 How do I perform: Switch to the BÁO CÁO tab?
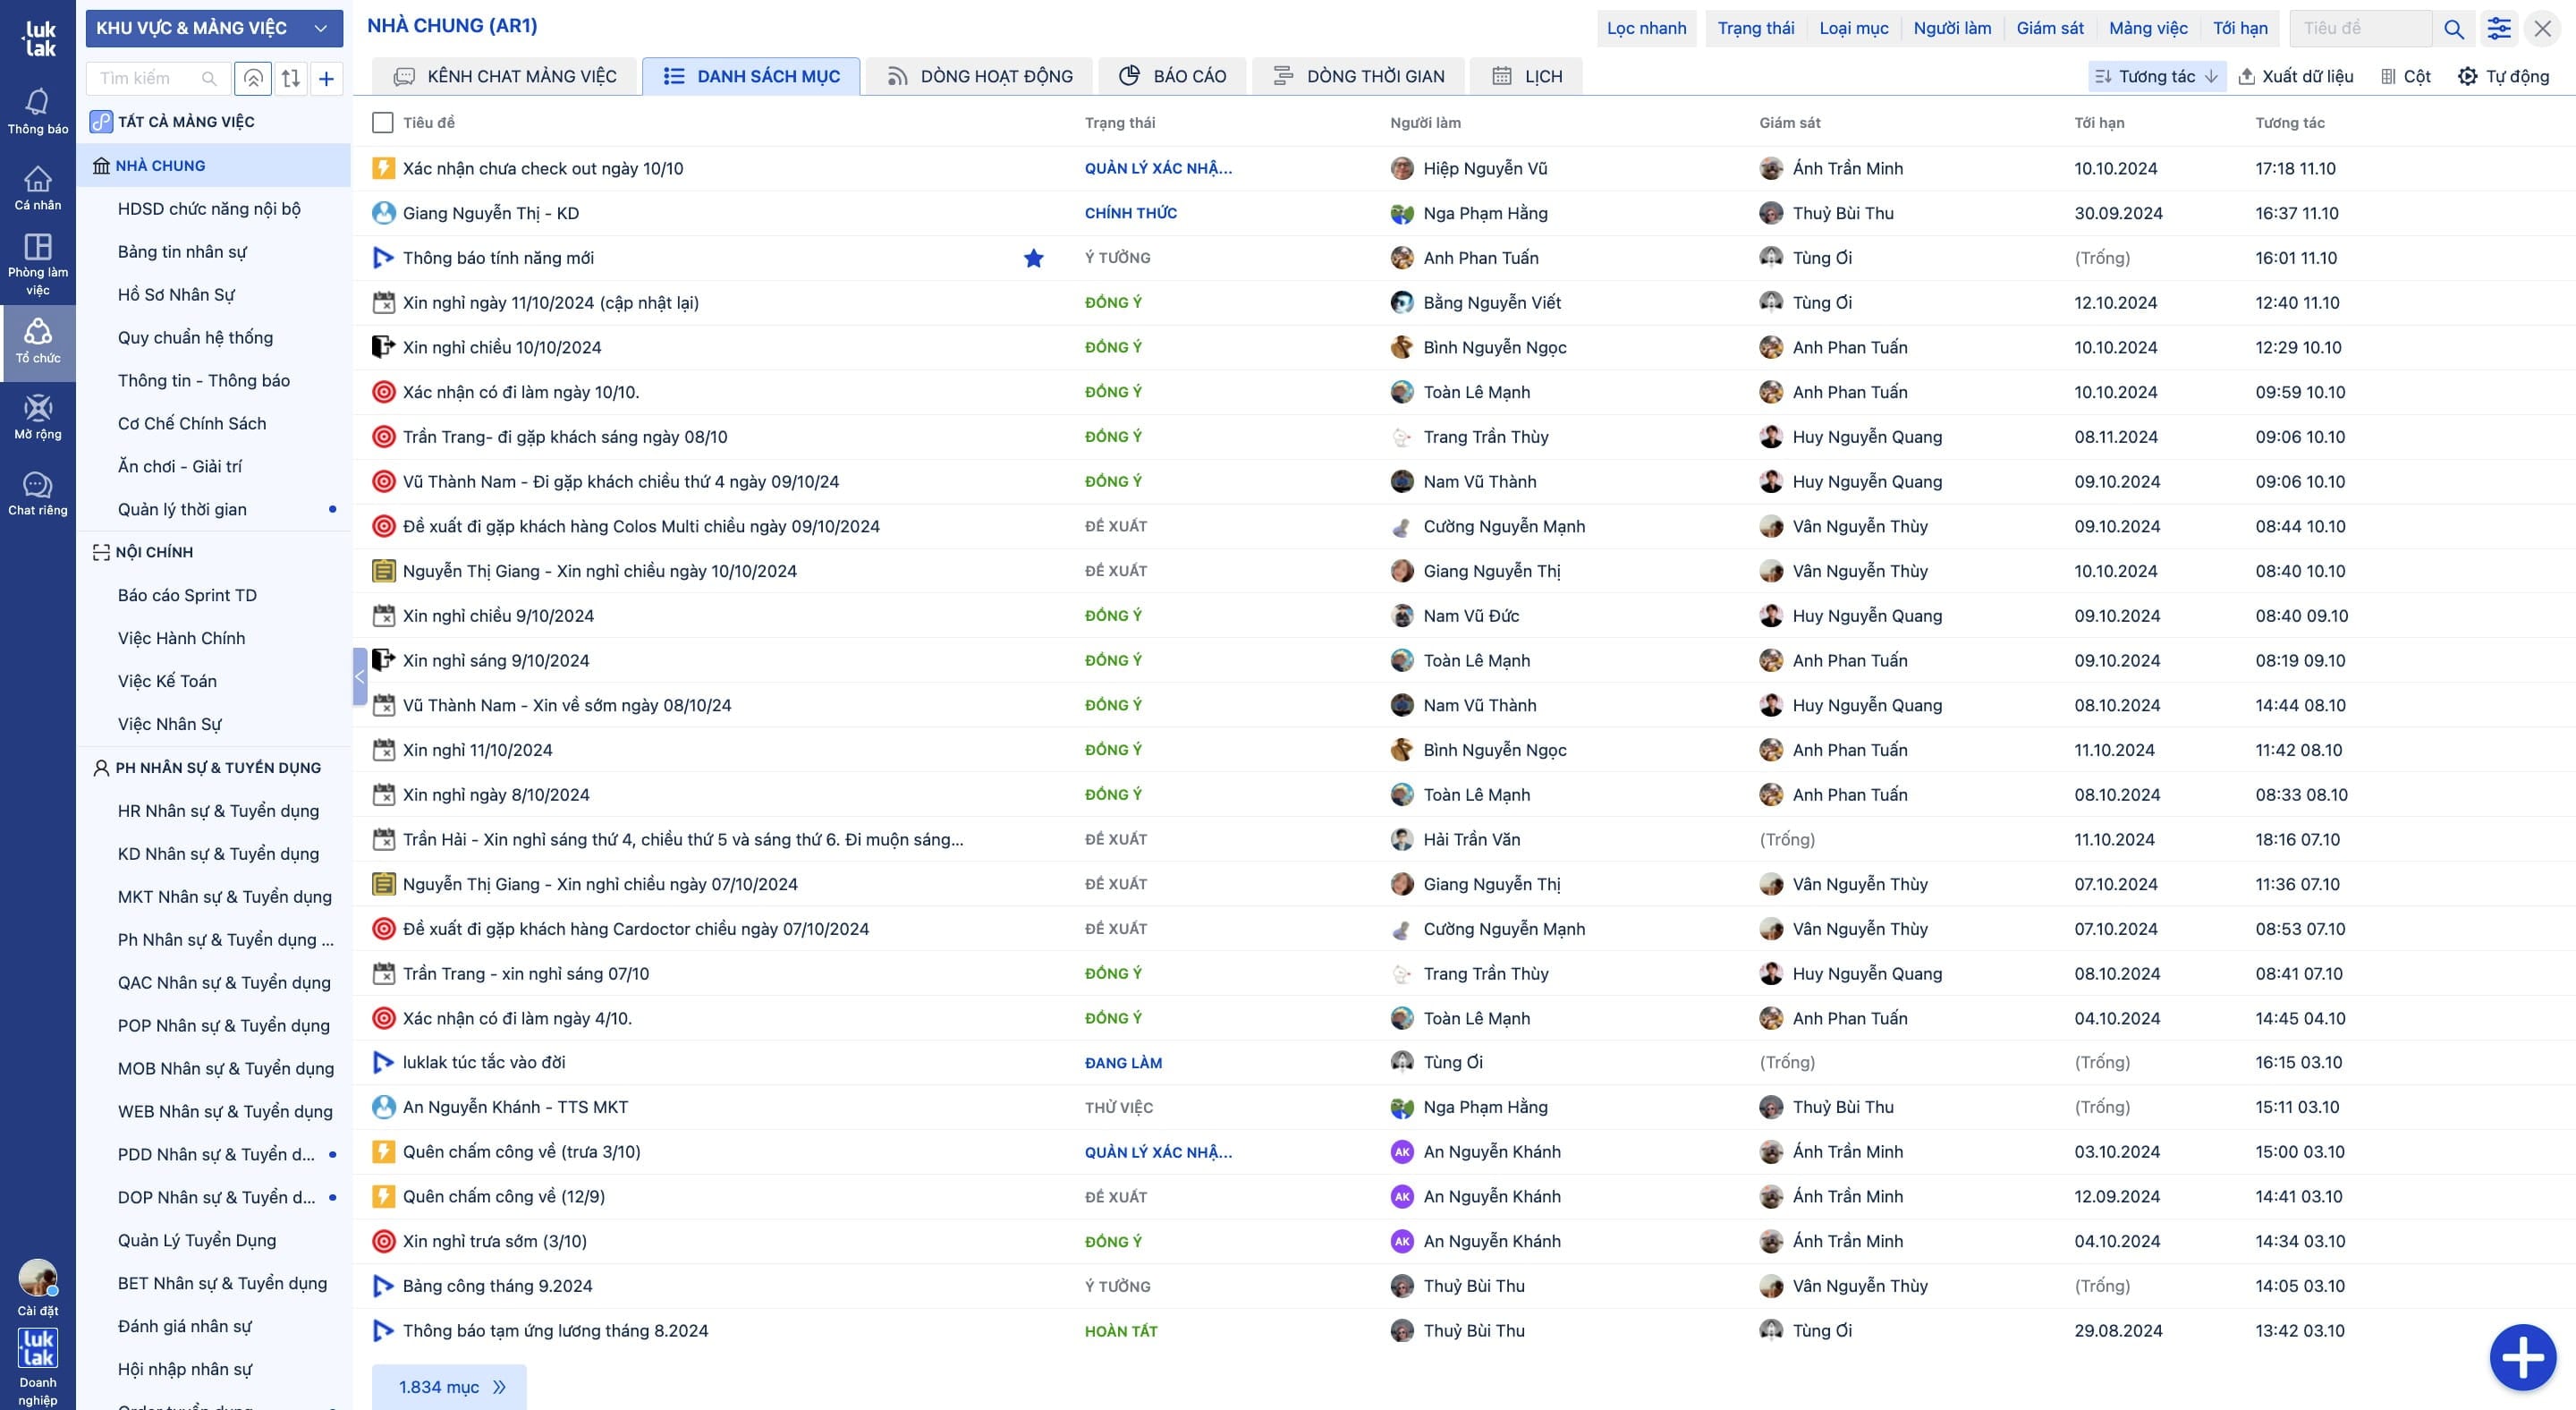(x=1172, y=76)
